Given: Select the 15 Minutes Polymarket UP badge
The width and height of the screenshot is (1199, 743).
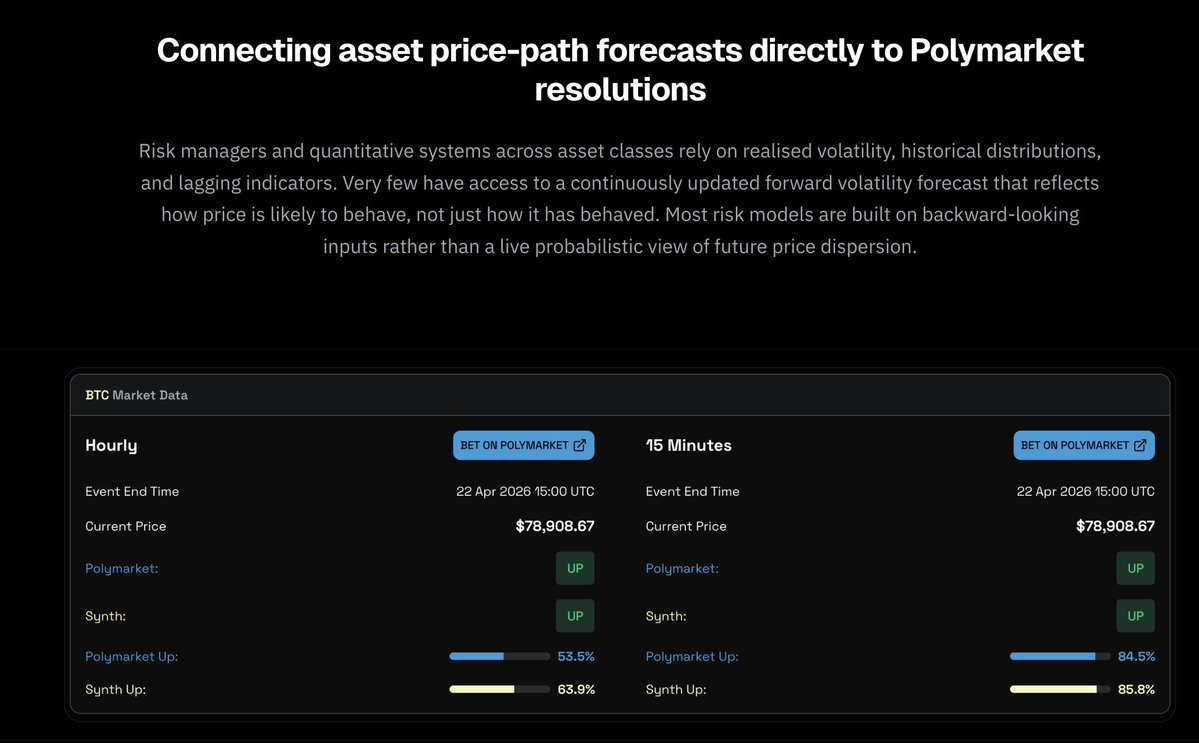Looking at the screenshot, I should coord(1136,569).
